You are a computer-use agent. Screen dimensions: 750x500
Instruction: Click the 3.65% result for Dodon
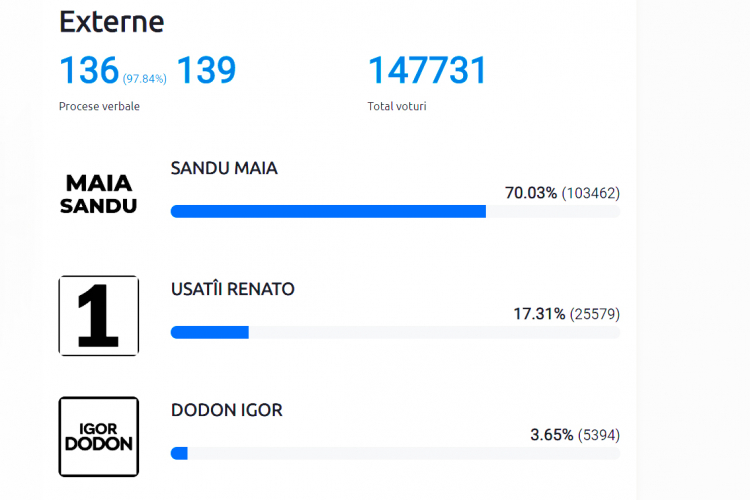pyautogui.click(x=551, y=435)
